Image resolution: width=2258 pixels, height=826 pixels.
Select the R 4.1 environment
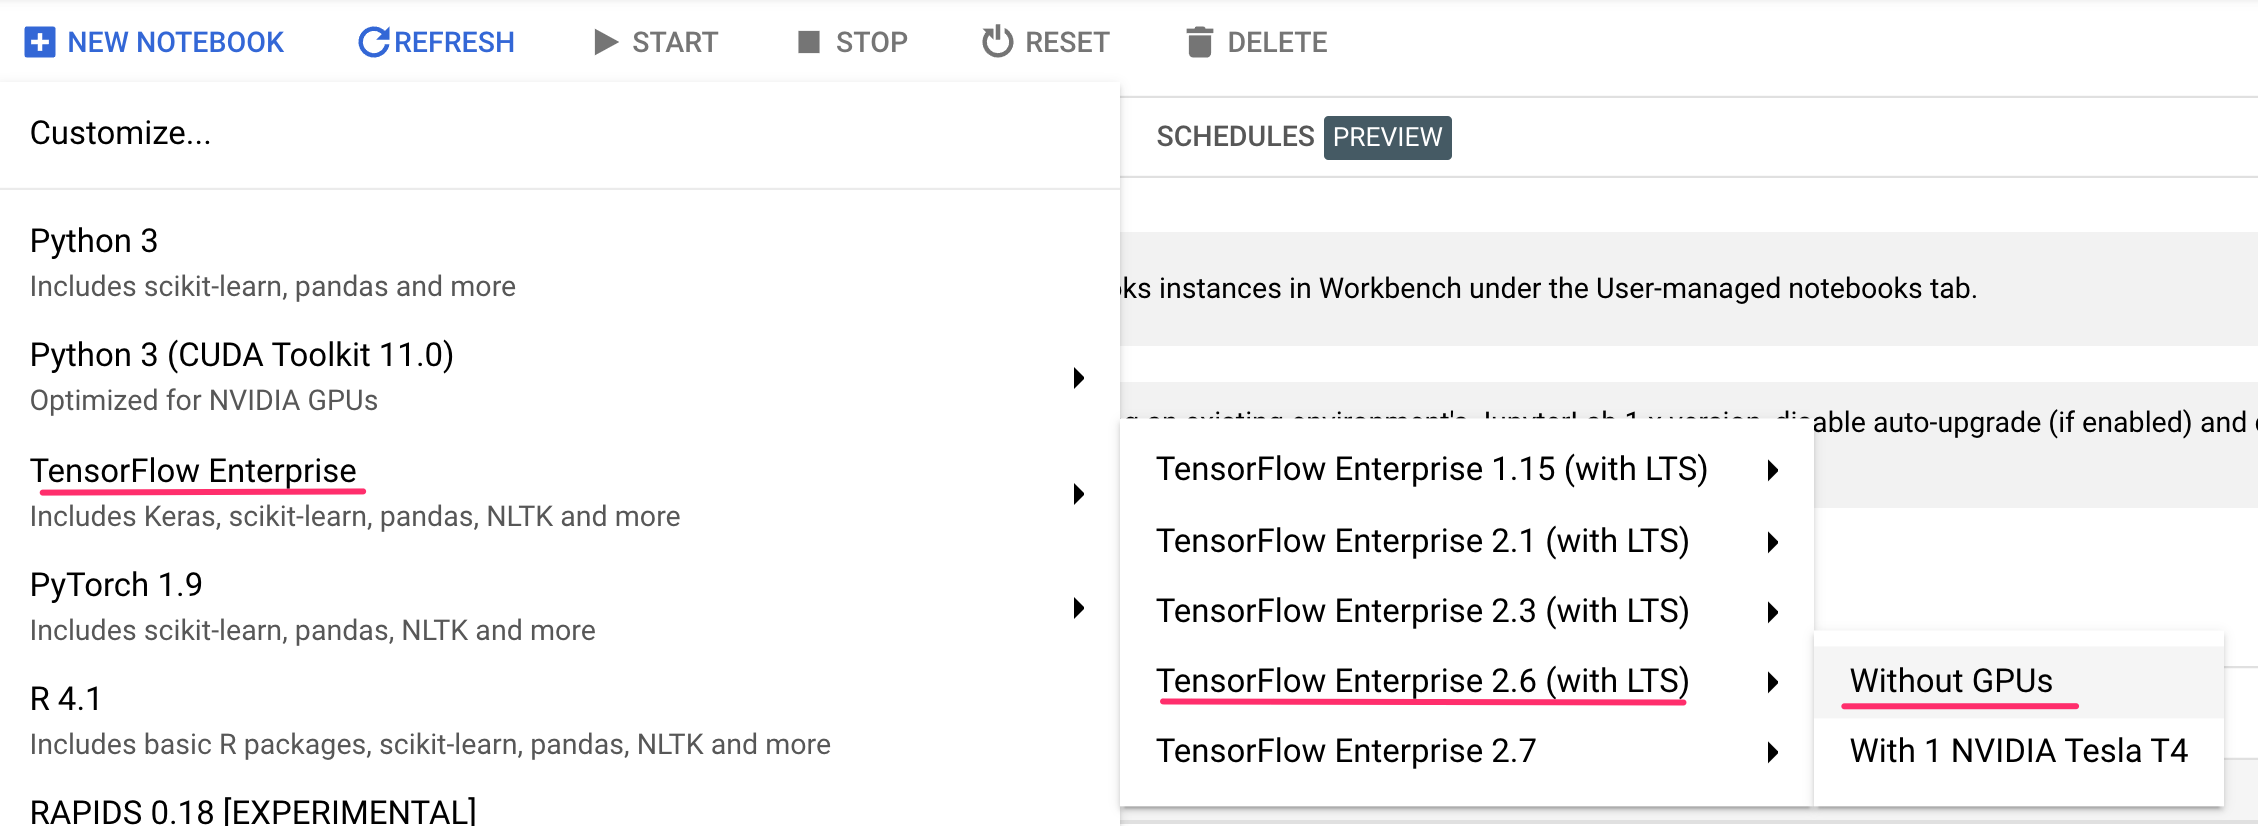66,699
